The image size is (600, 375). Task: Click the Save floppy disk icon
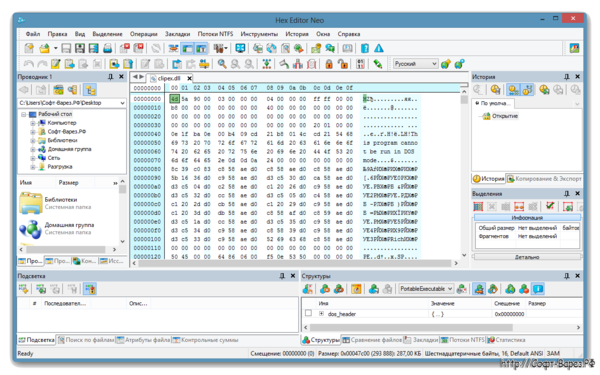(x=66, y=48)
